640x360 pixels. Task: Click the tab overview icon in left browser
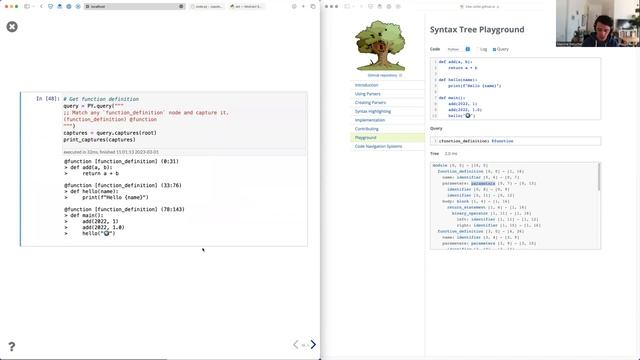click(x=313, y=7)
